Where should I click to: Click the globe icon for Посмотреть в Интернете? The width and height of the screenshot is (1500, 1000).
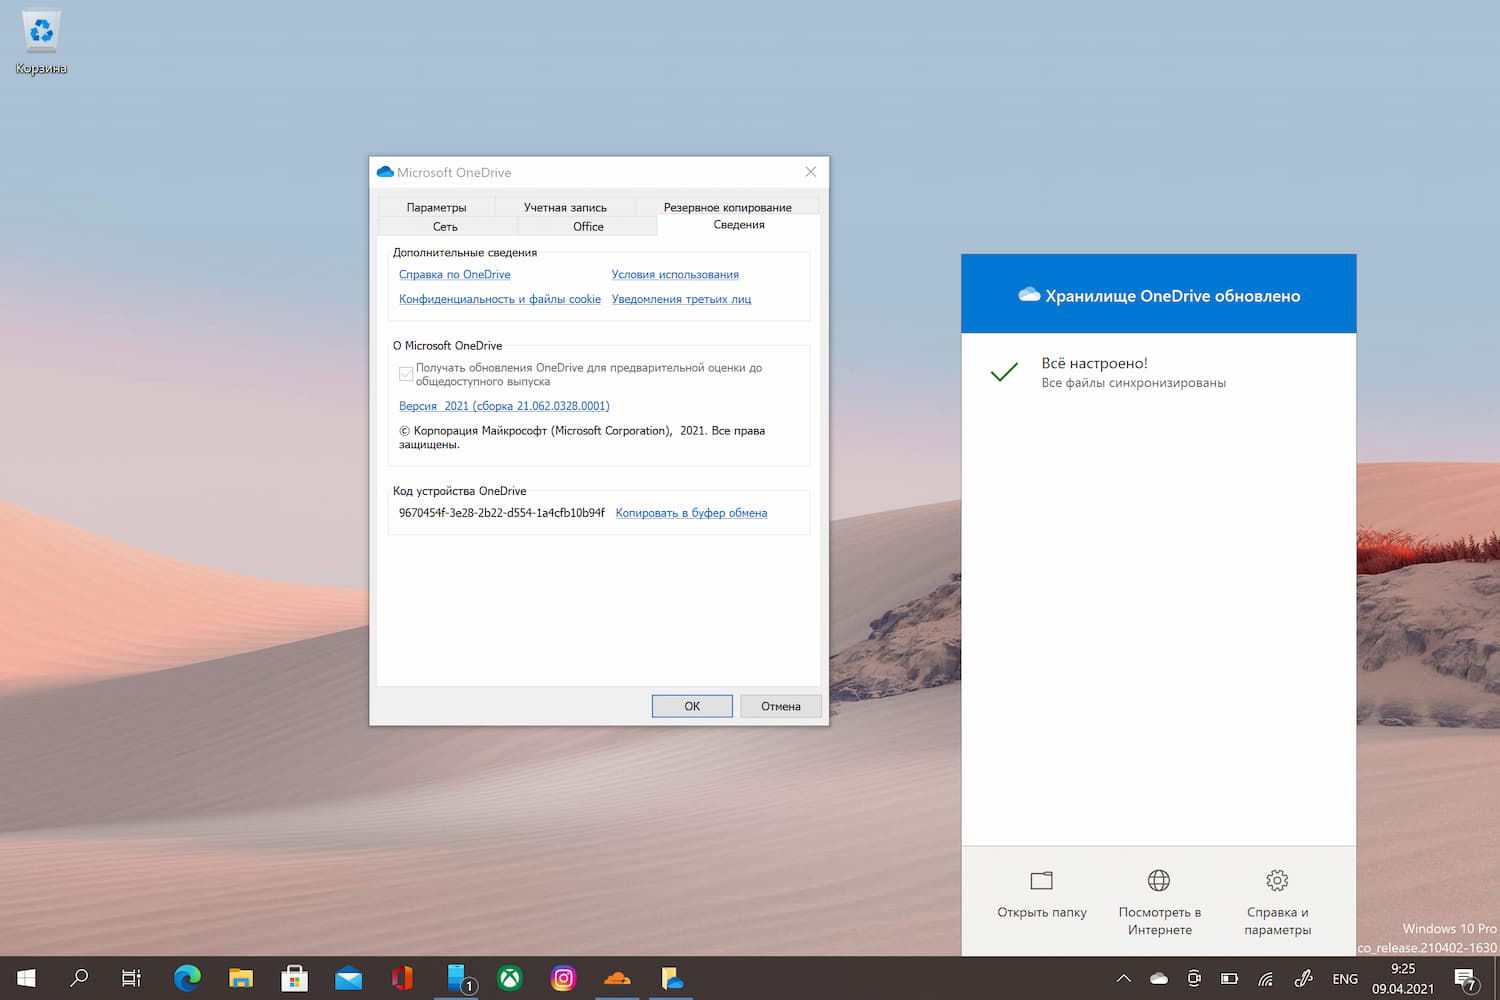1158,881
